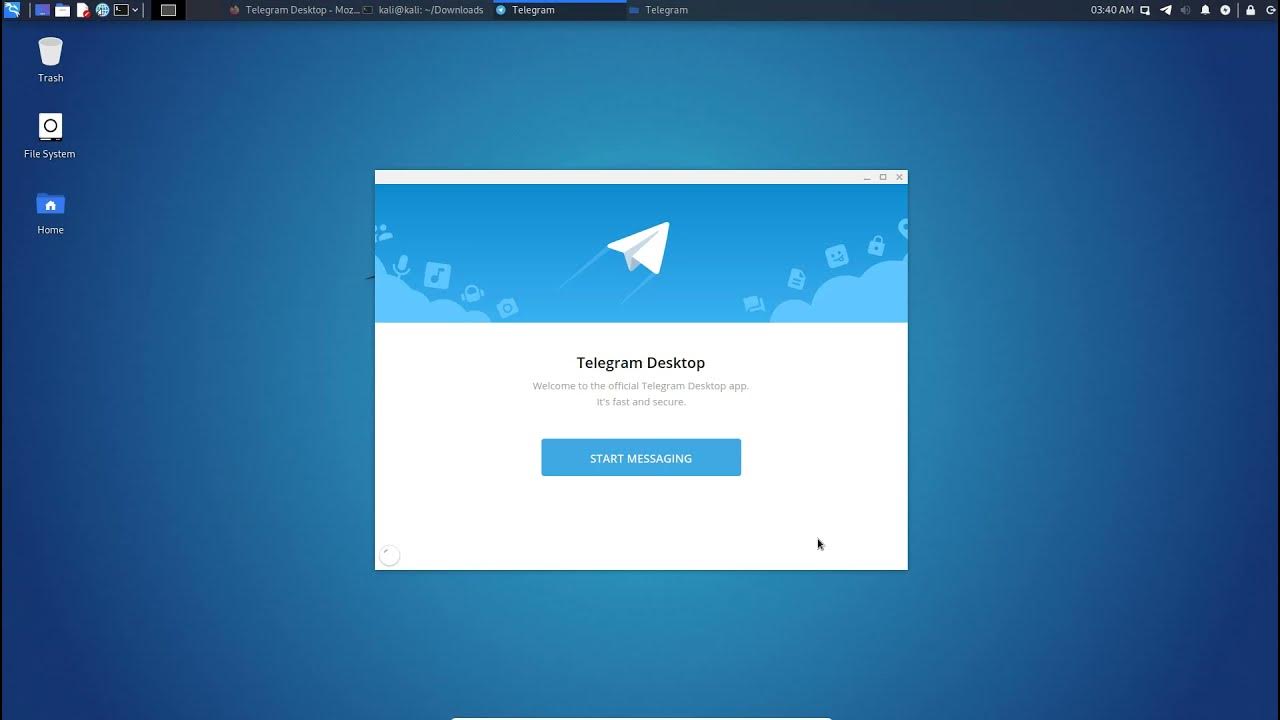Open the Kali applications menu
This screenshot has width=1280, height=720.
click(x=12, y=10)
